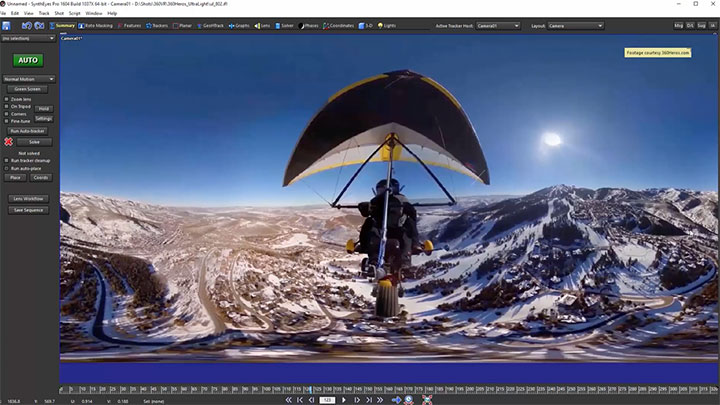Switch to the Trackers room
This screenshot has width=720, height=405.
point(157,26)
